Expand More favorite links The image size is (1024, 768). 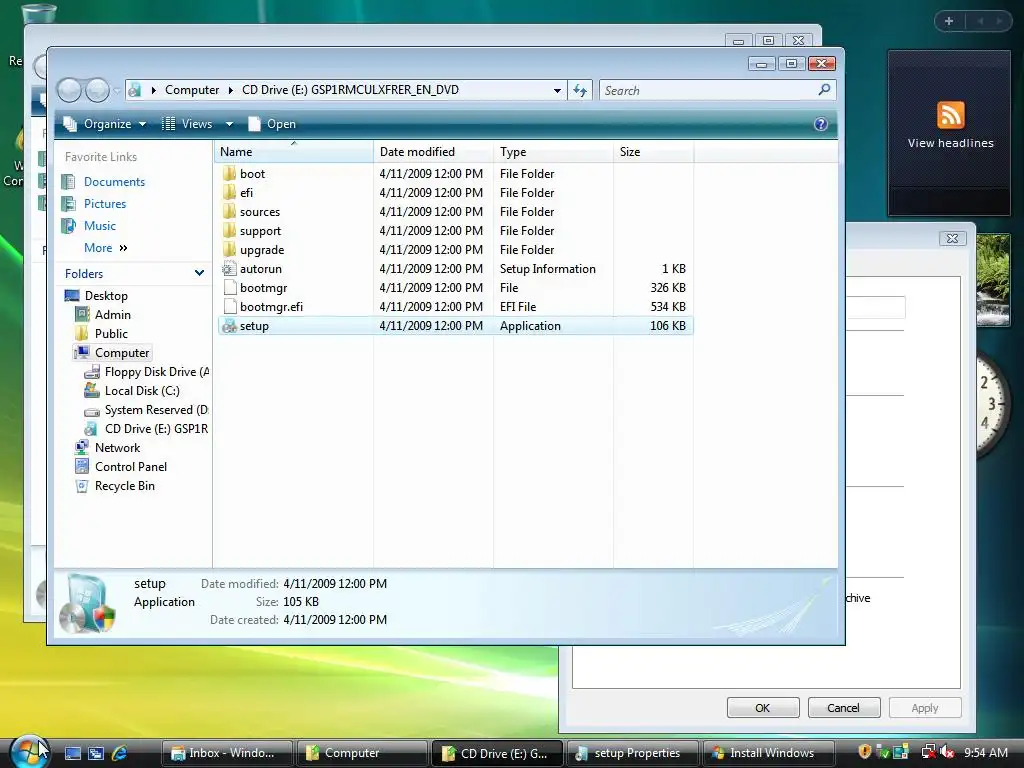(106, 248)
